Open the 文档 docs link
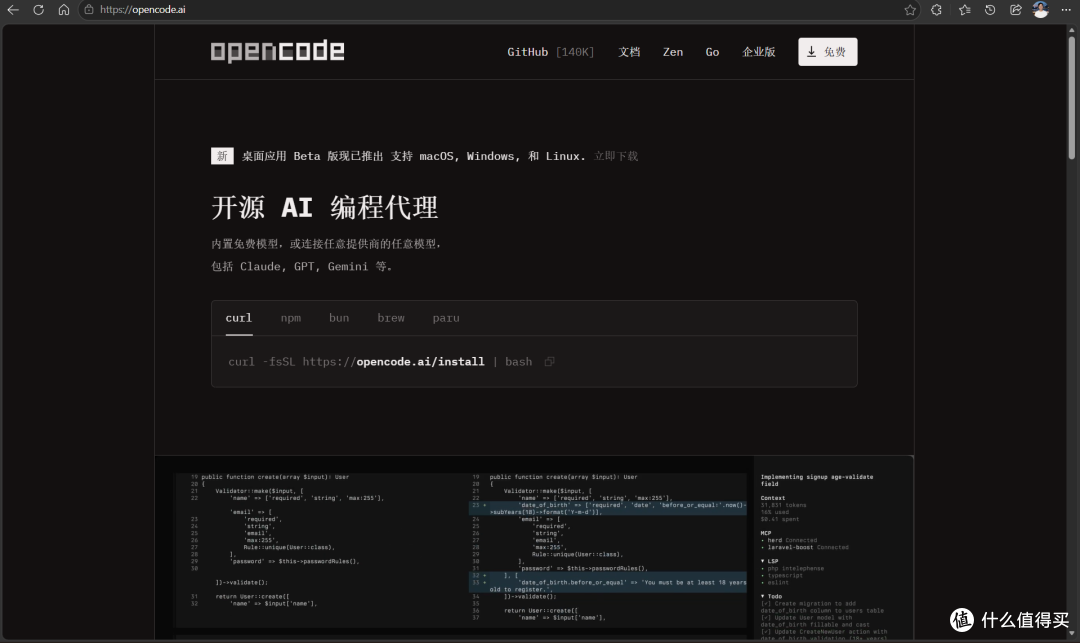The image size is (1080, 643). coord(629,52)
